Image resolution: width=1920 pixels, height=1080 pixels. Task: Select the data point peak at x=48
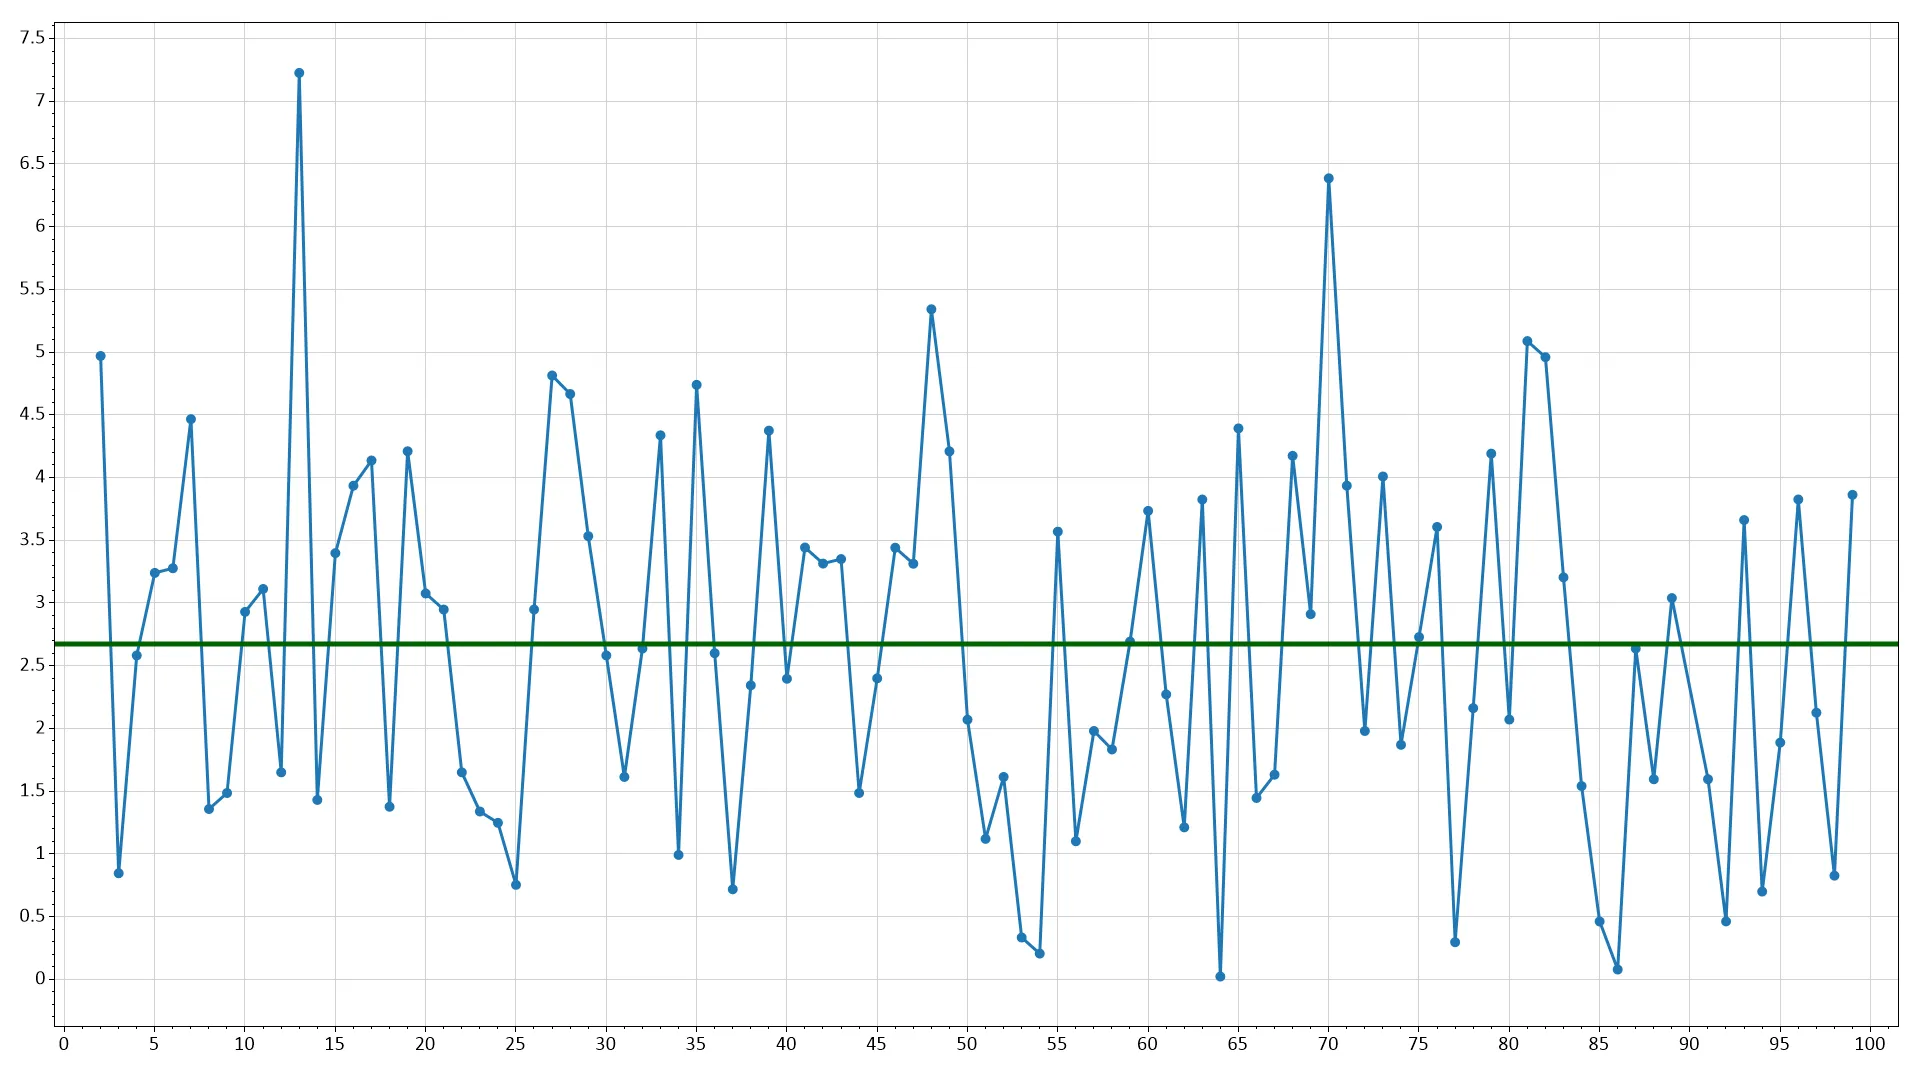(931, 310)
